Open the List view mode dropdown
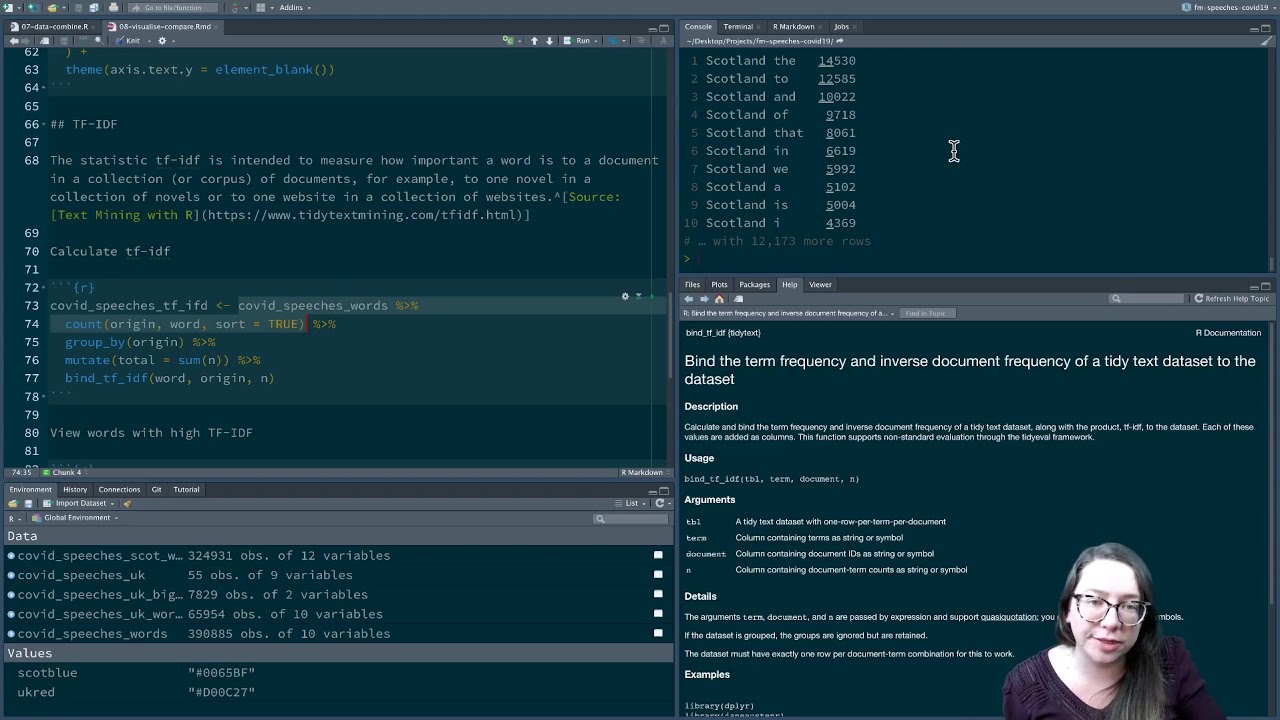1280x720 pixels. [x=632, y=504]
